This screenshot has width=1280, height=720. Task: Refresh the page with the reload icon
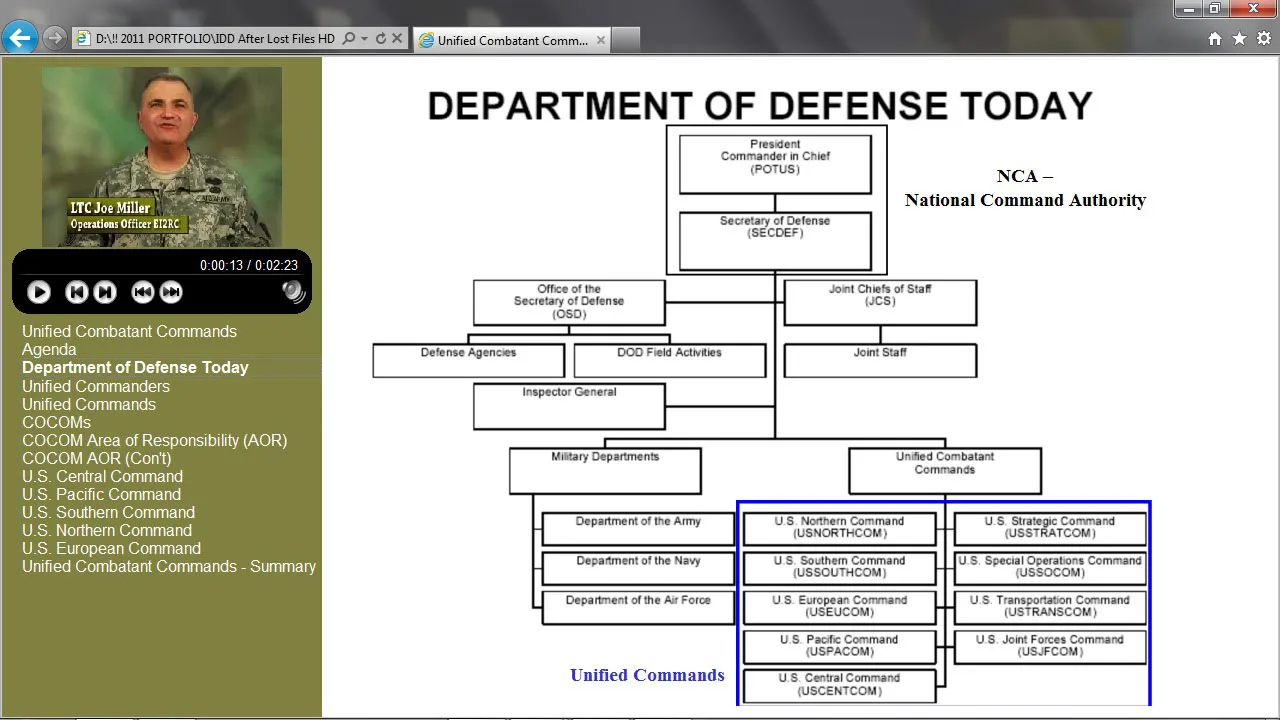pyautogui.click(x=381, y=39)
